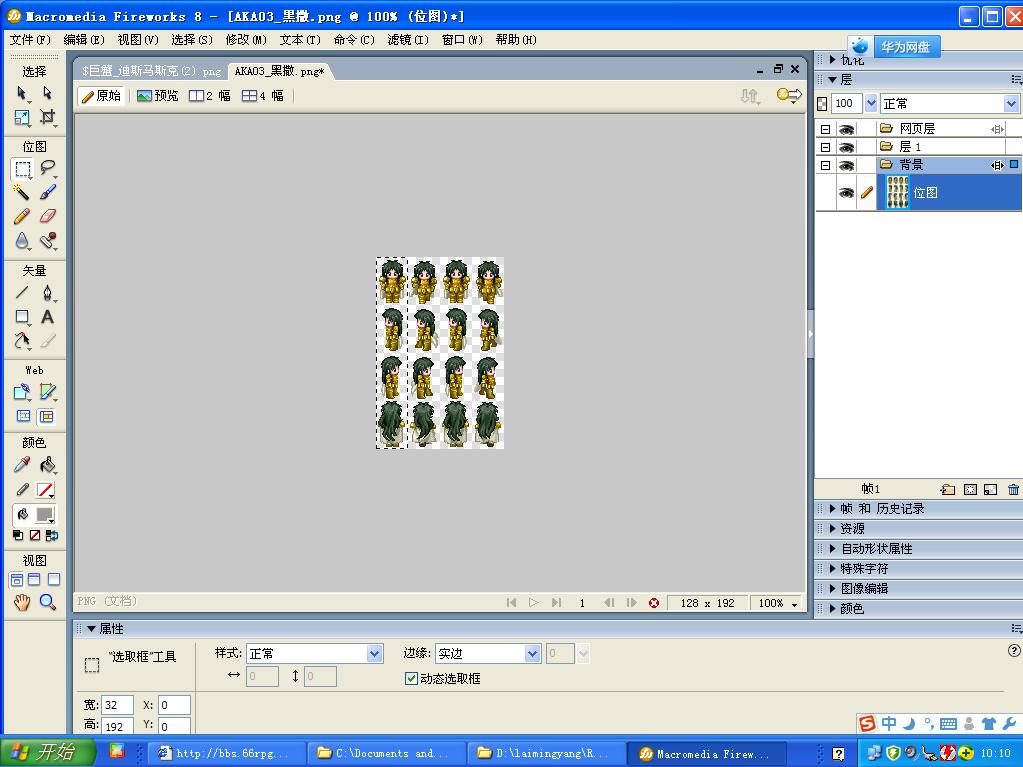Viewport: 1023px width, 767px height.
Task: Select the Text tool
Action: click(47, 317)
